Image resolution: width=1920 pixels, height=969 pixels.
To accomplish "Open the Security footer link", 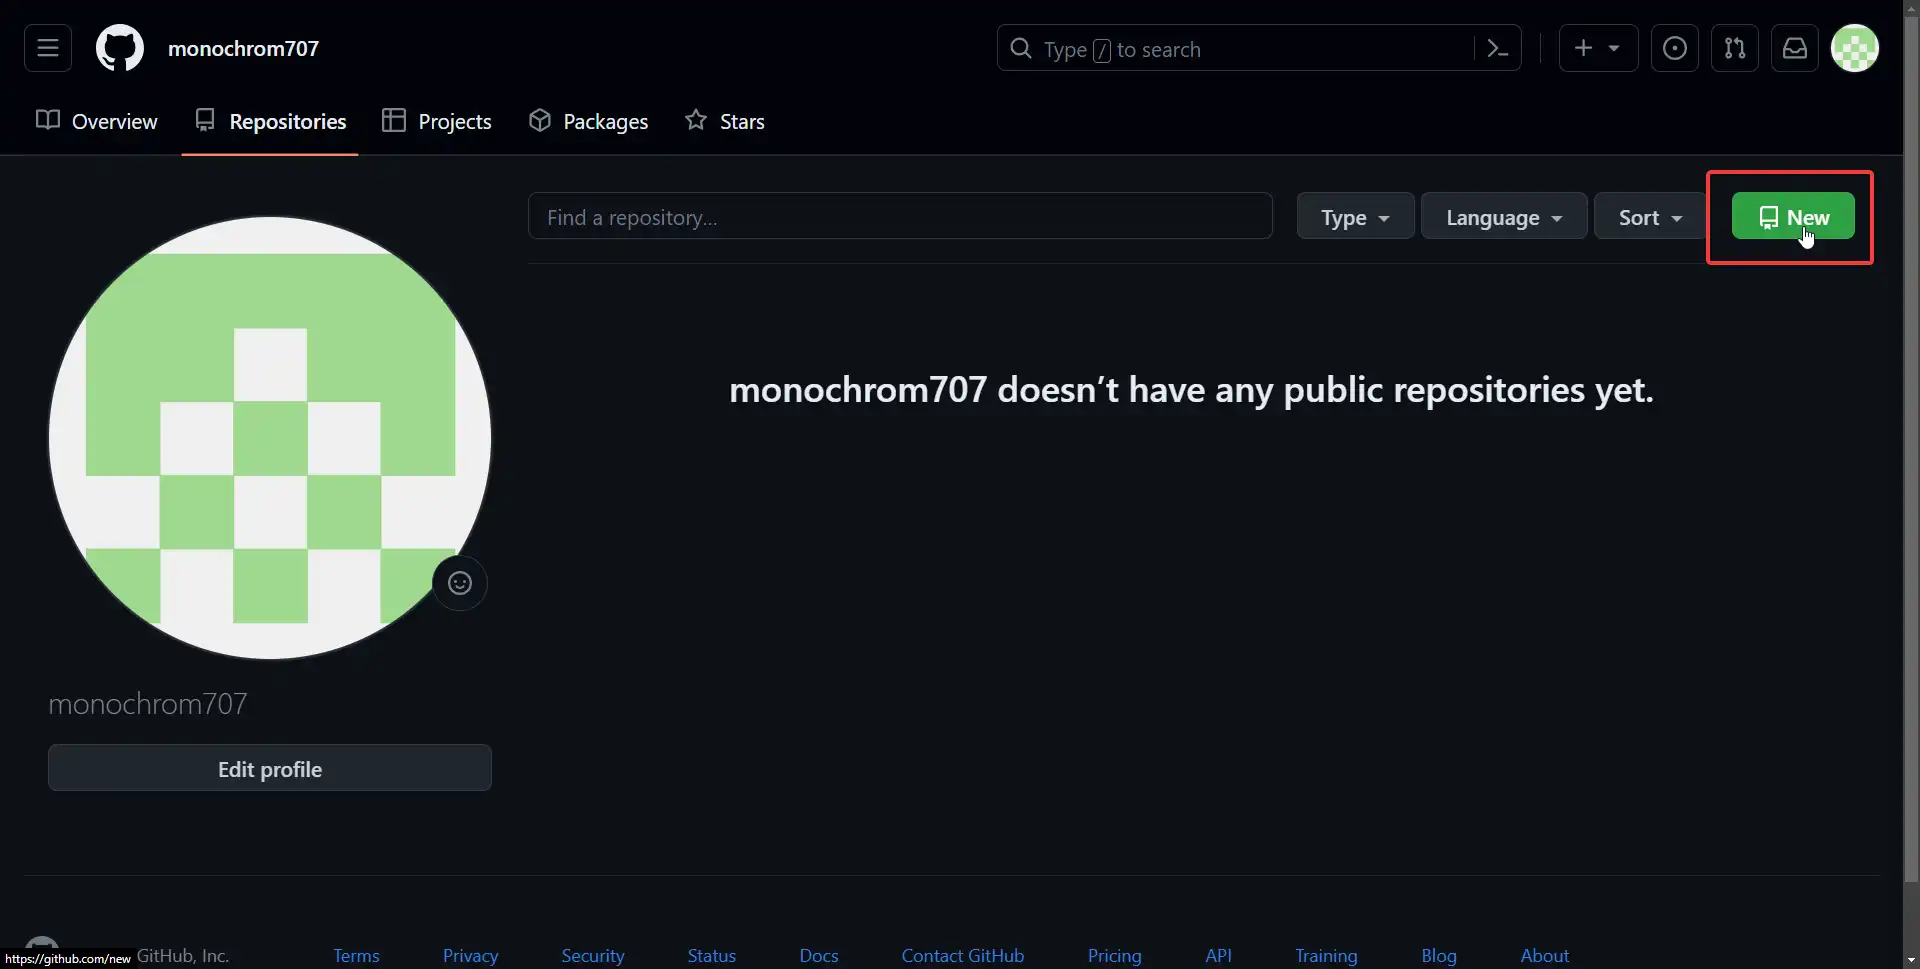I will (592, 955).
